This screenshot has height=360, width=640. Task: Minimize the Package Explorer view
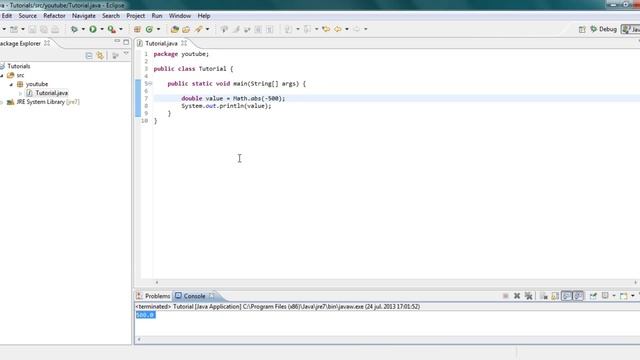coord(117,42)
